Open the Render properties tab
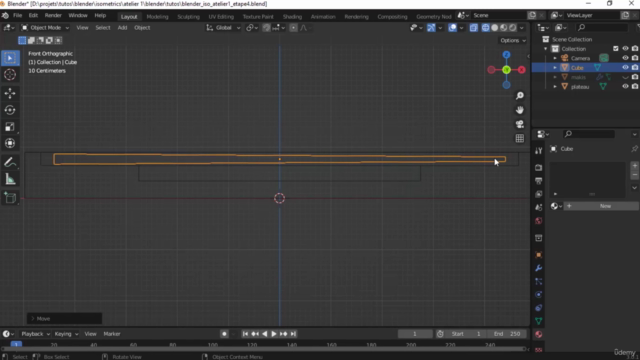The height and width of the screenshot is (360, 640). tap(538, 167)
